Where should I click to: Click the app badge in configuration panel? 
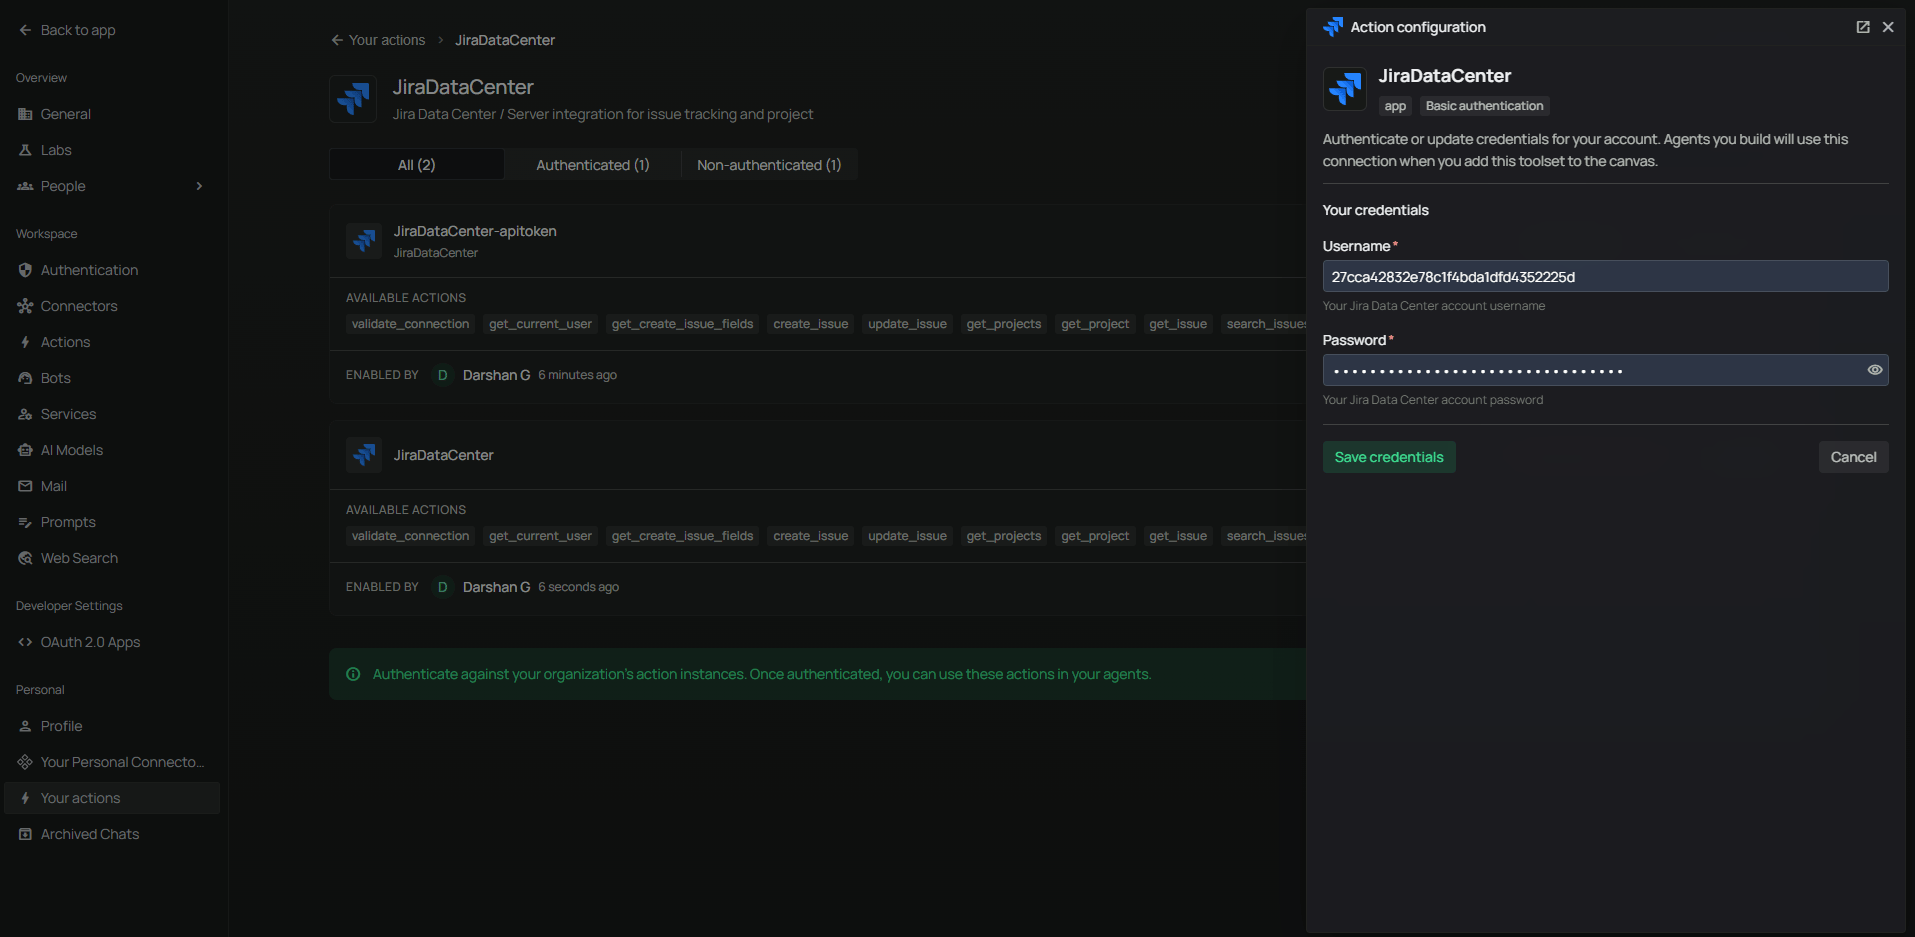[x=1395, y=106]
